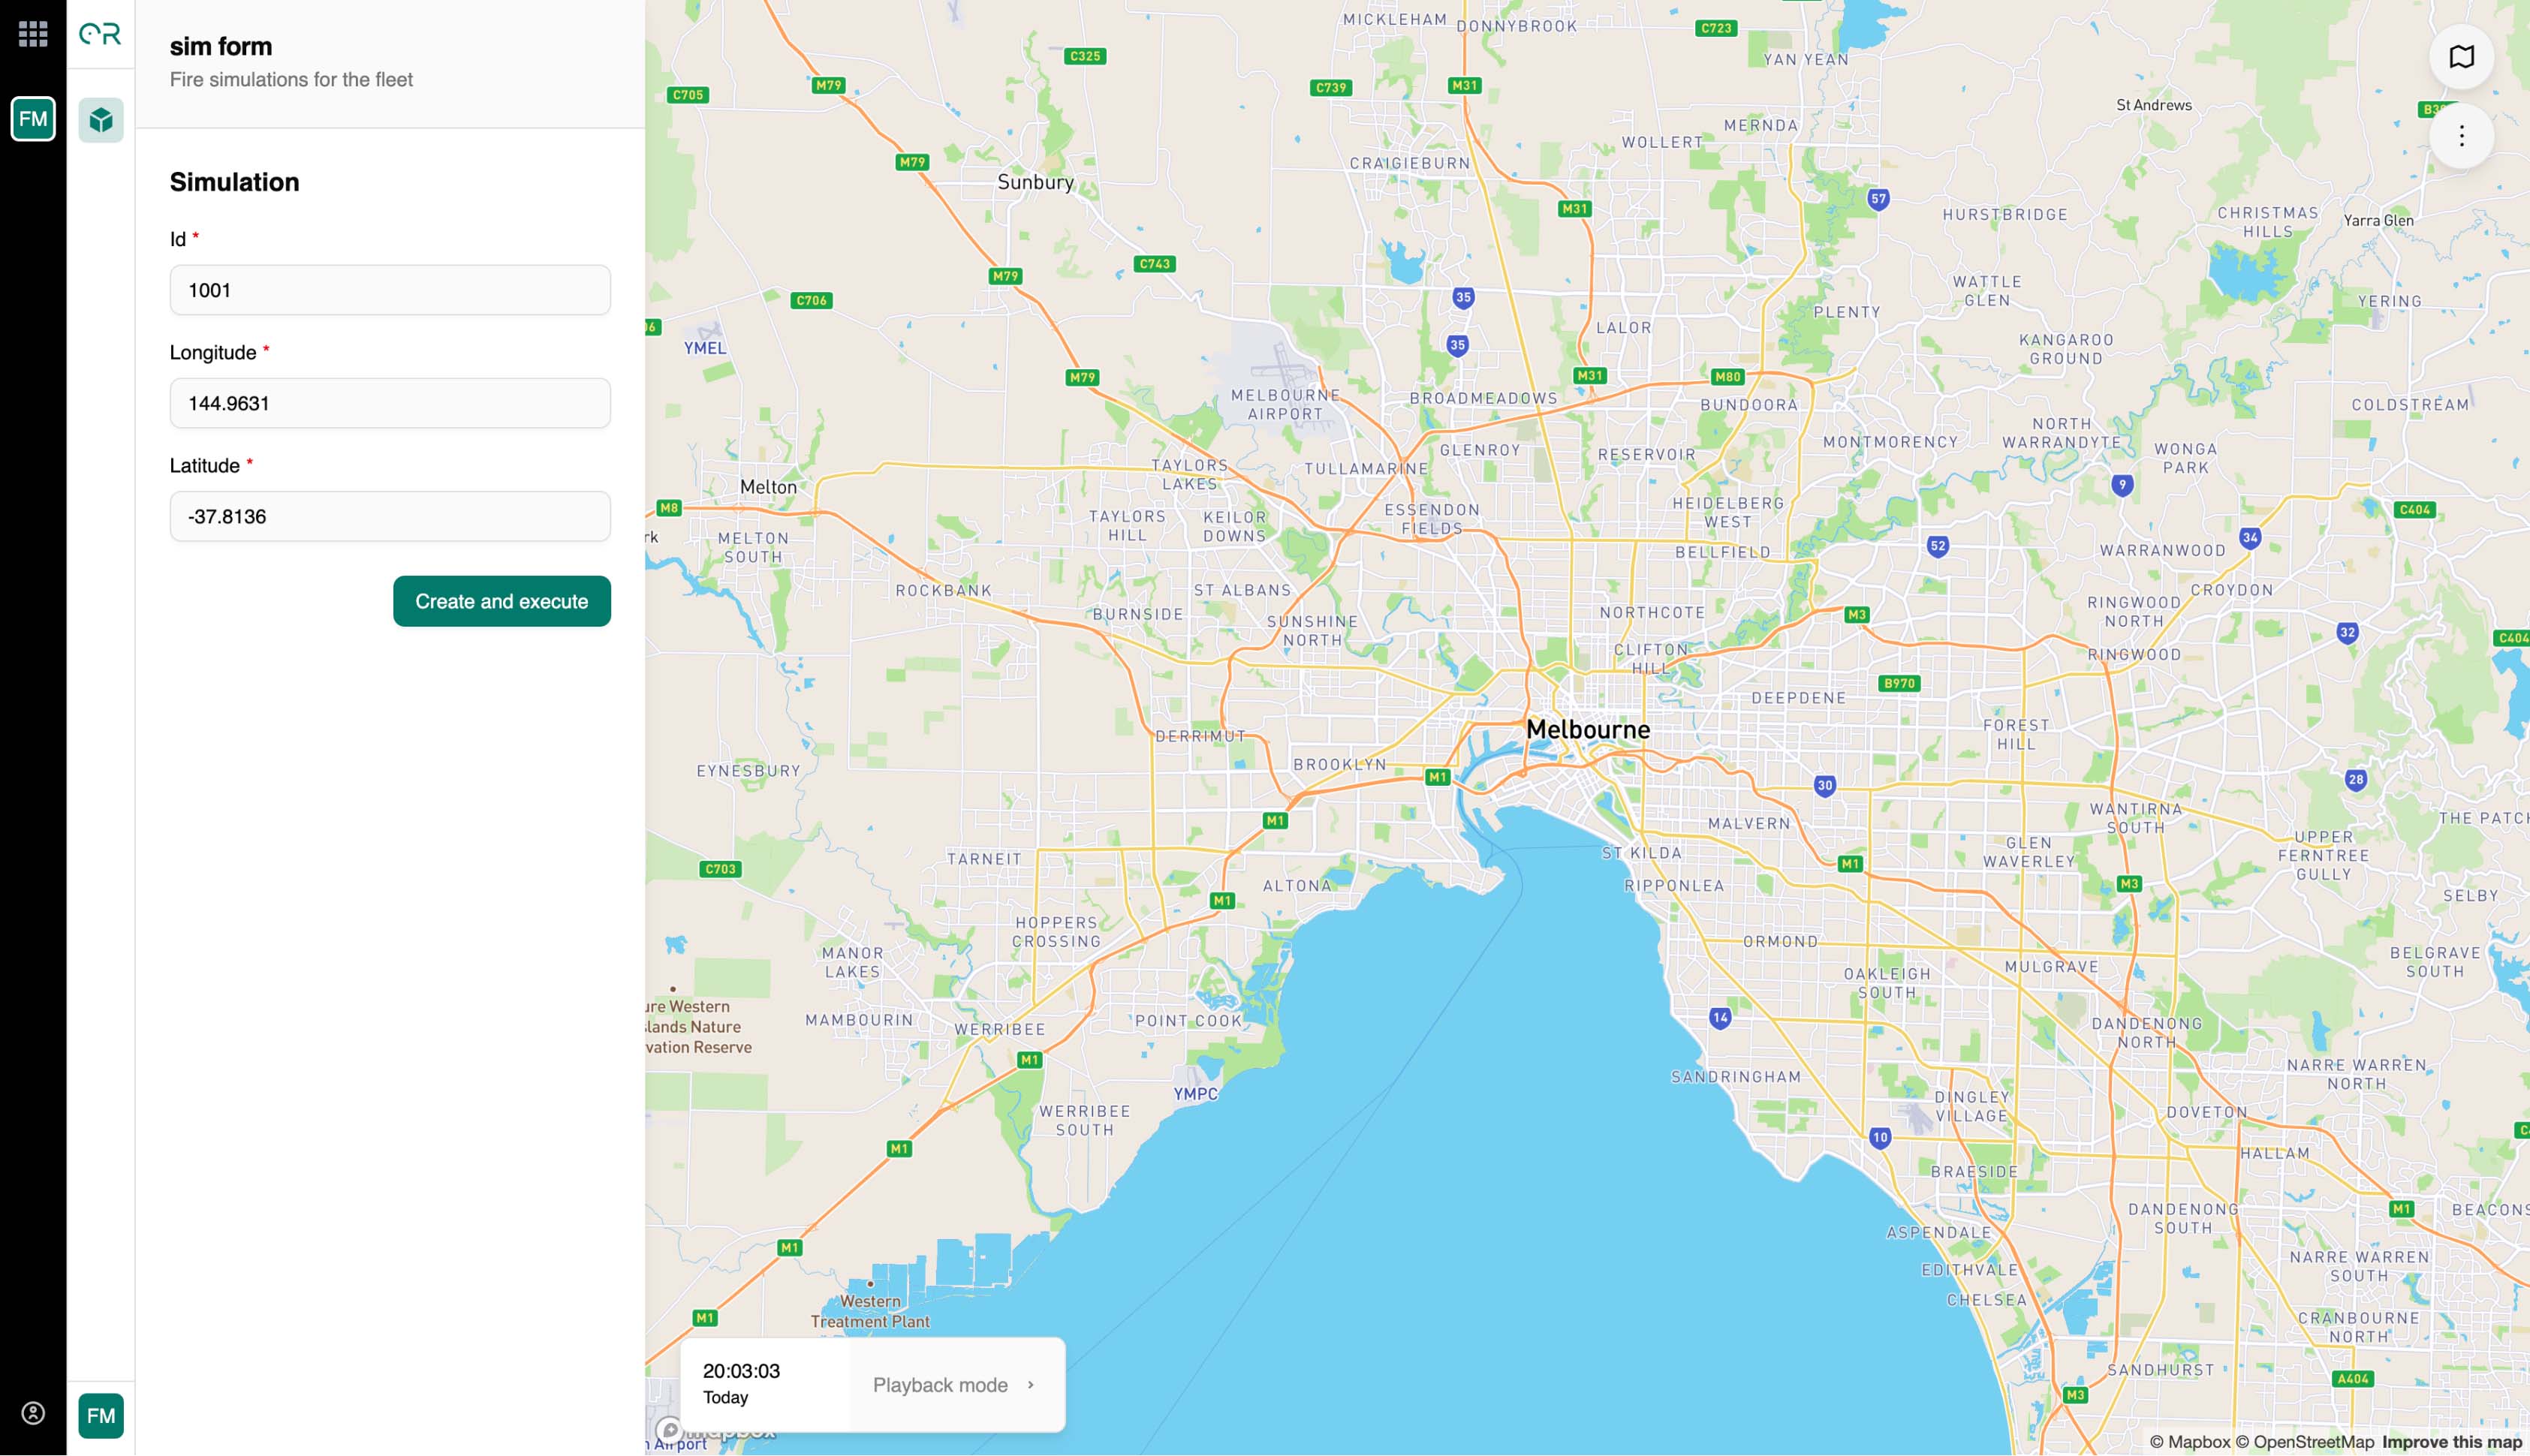Click the Mulgrave map label
The image size is (2530, 1456).
click(x=2052, y=967)
